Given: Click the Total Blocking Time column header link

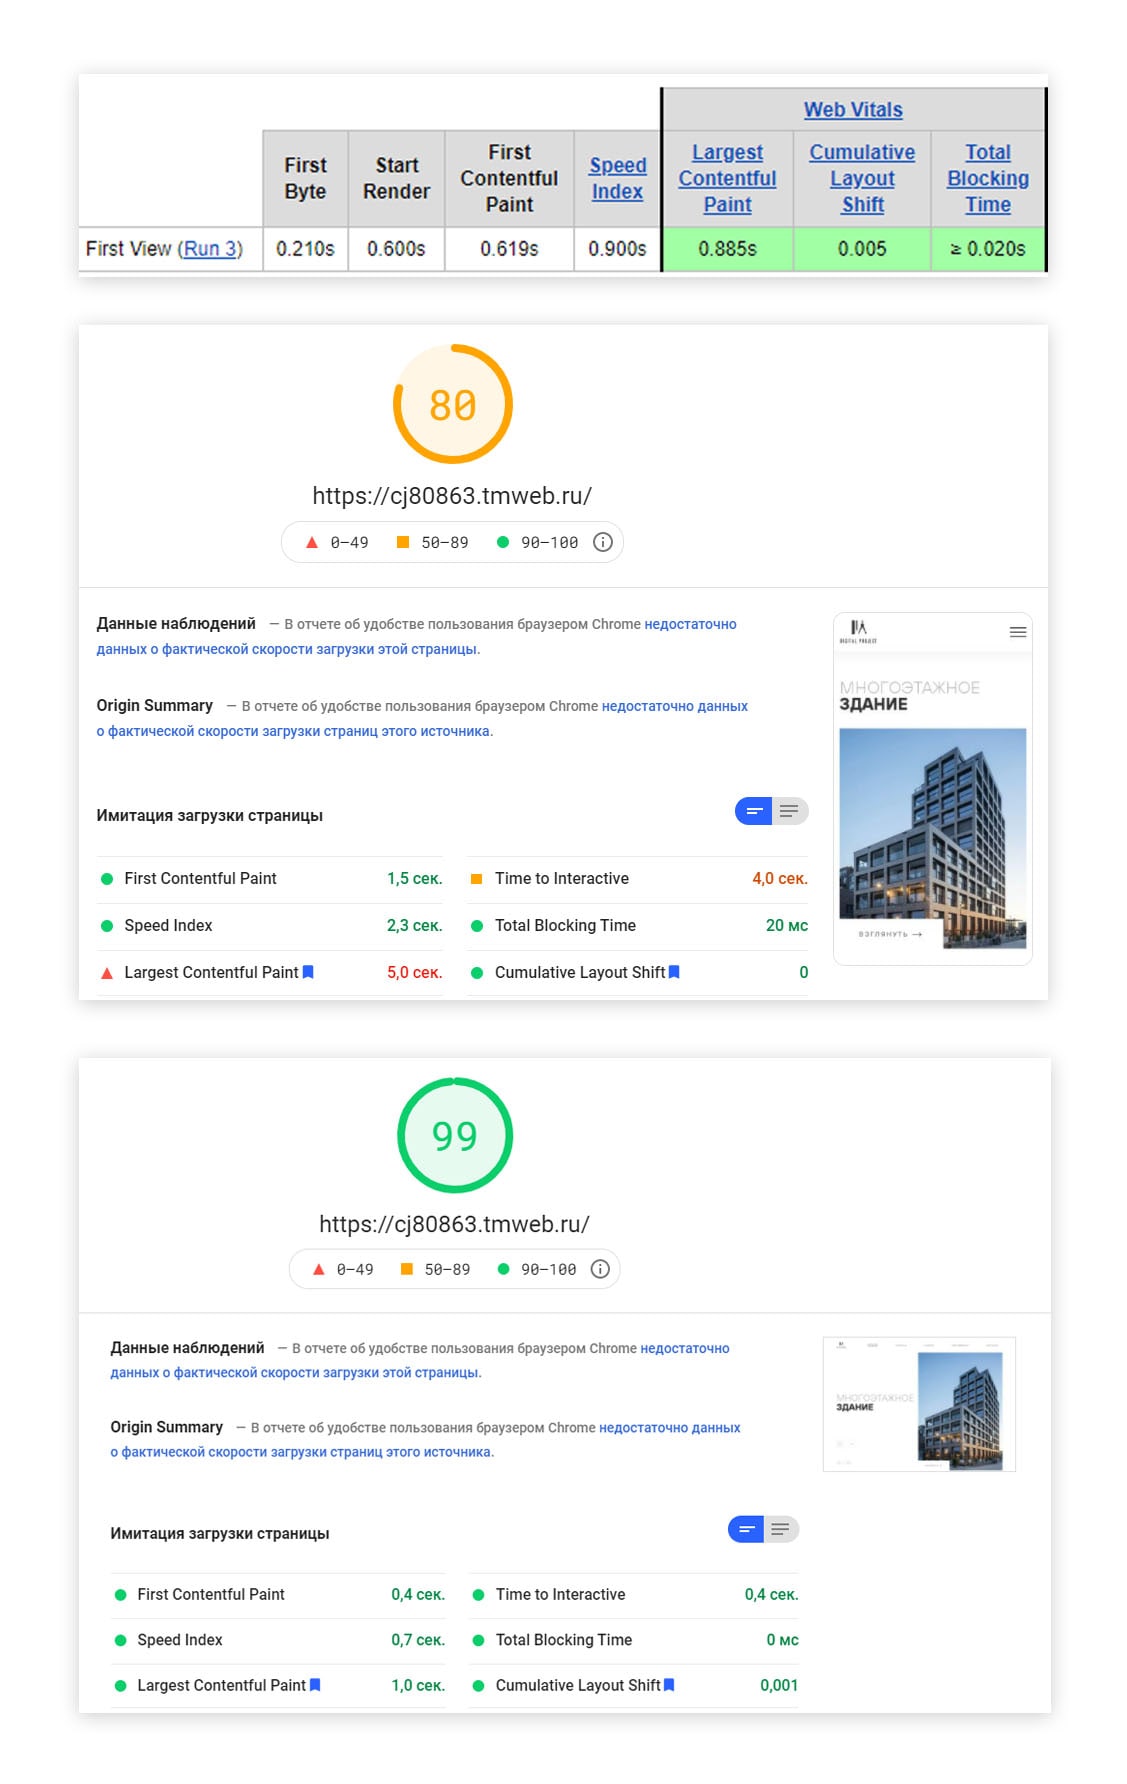Looking at the screenshot, I should 987,178.
